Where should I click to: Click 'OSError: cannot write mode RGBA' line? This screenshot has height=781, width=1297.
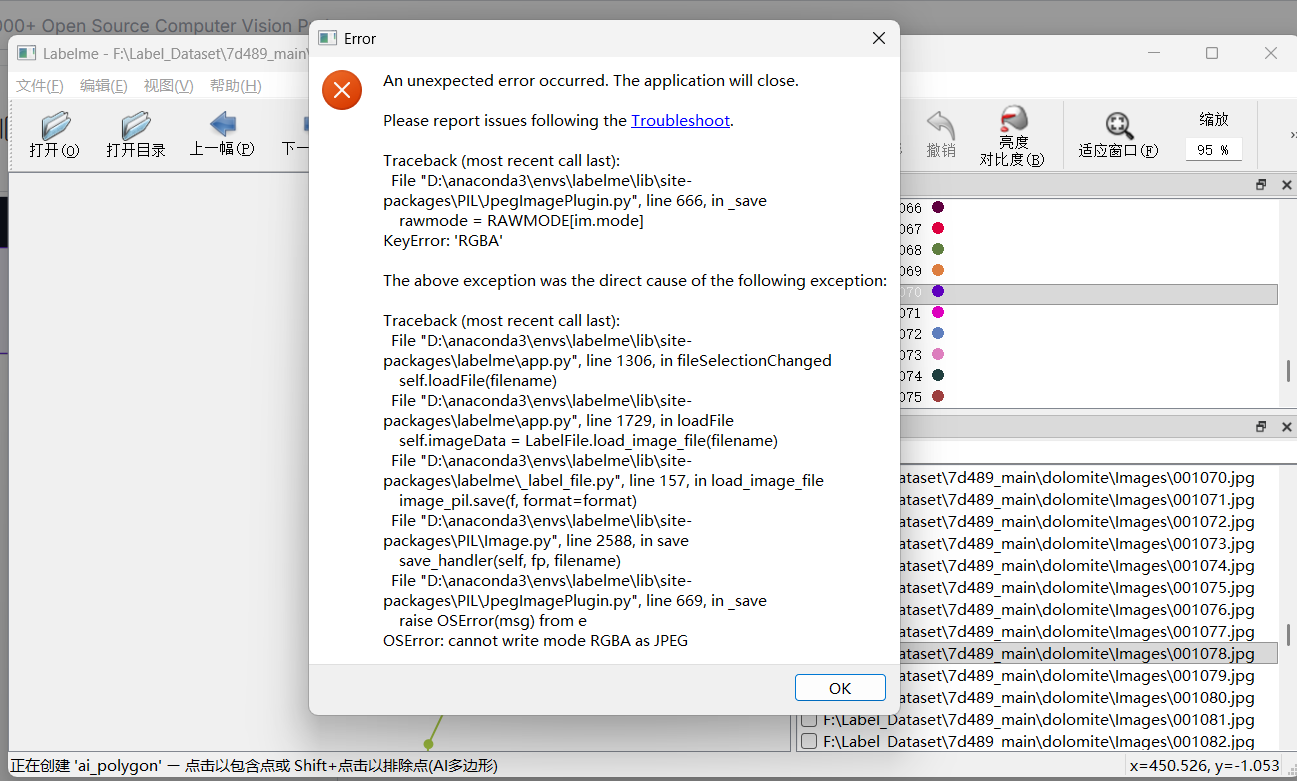535,641
